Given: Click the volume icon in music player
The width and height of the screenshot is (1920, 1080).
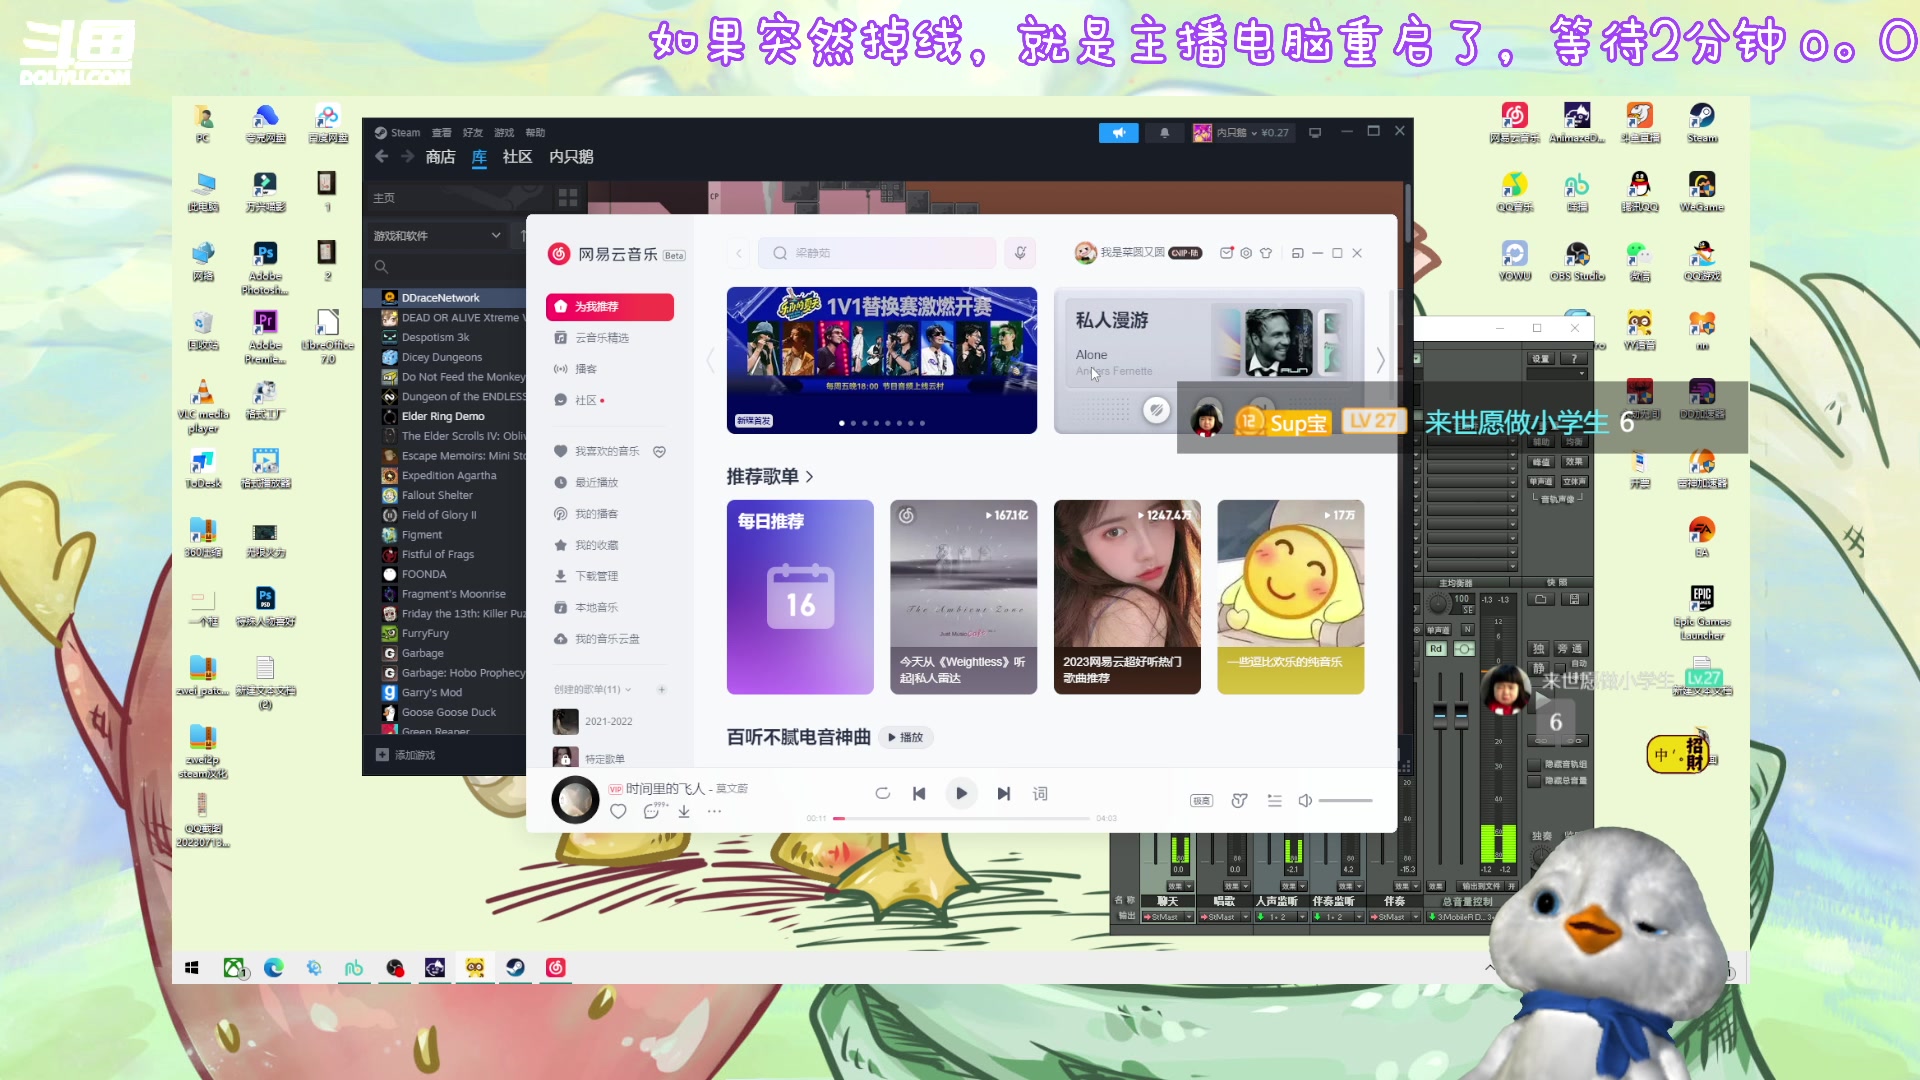Looking at the screenshot, I should 1304,800.
